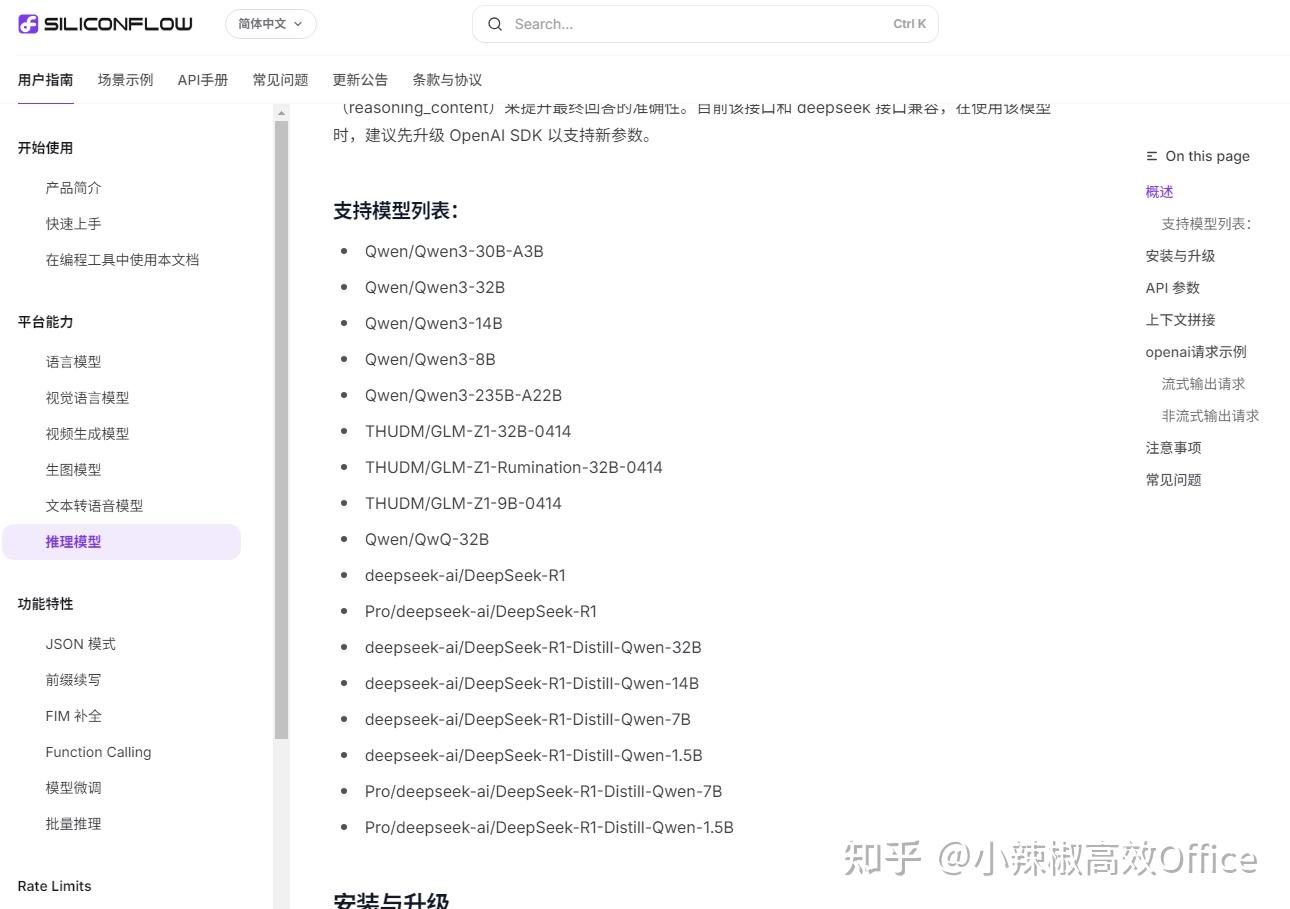Open the Function Calling documentation page

coord(98,751)
